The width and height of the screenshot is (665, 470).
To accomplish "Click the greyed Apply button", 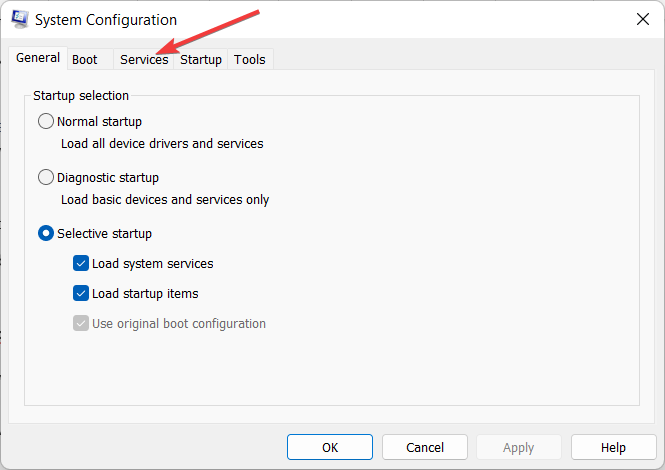I will click(519, 447).
